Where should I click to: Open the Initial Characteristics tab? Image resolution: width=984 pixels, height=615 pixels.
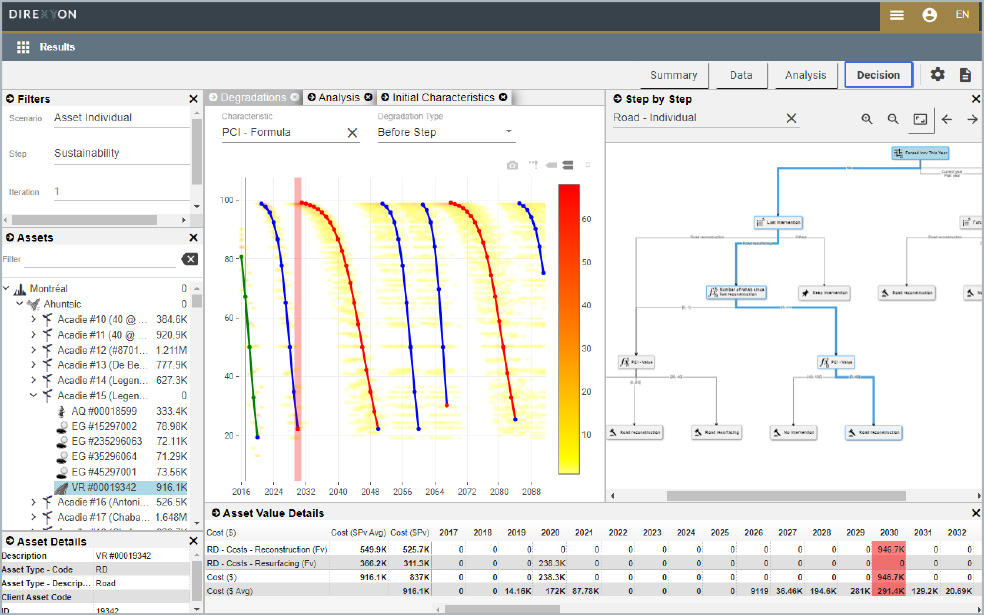443,97
